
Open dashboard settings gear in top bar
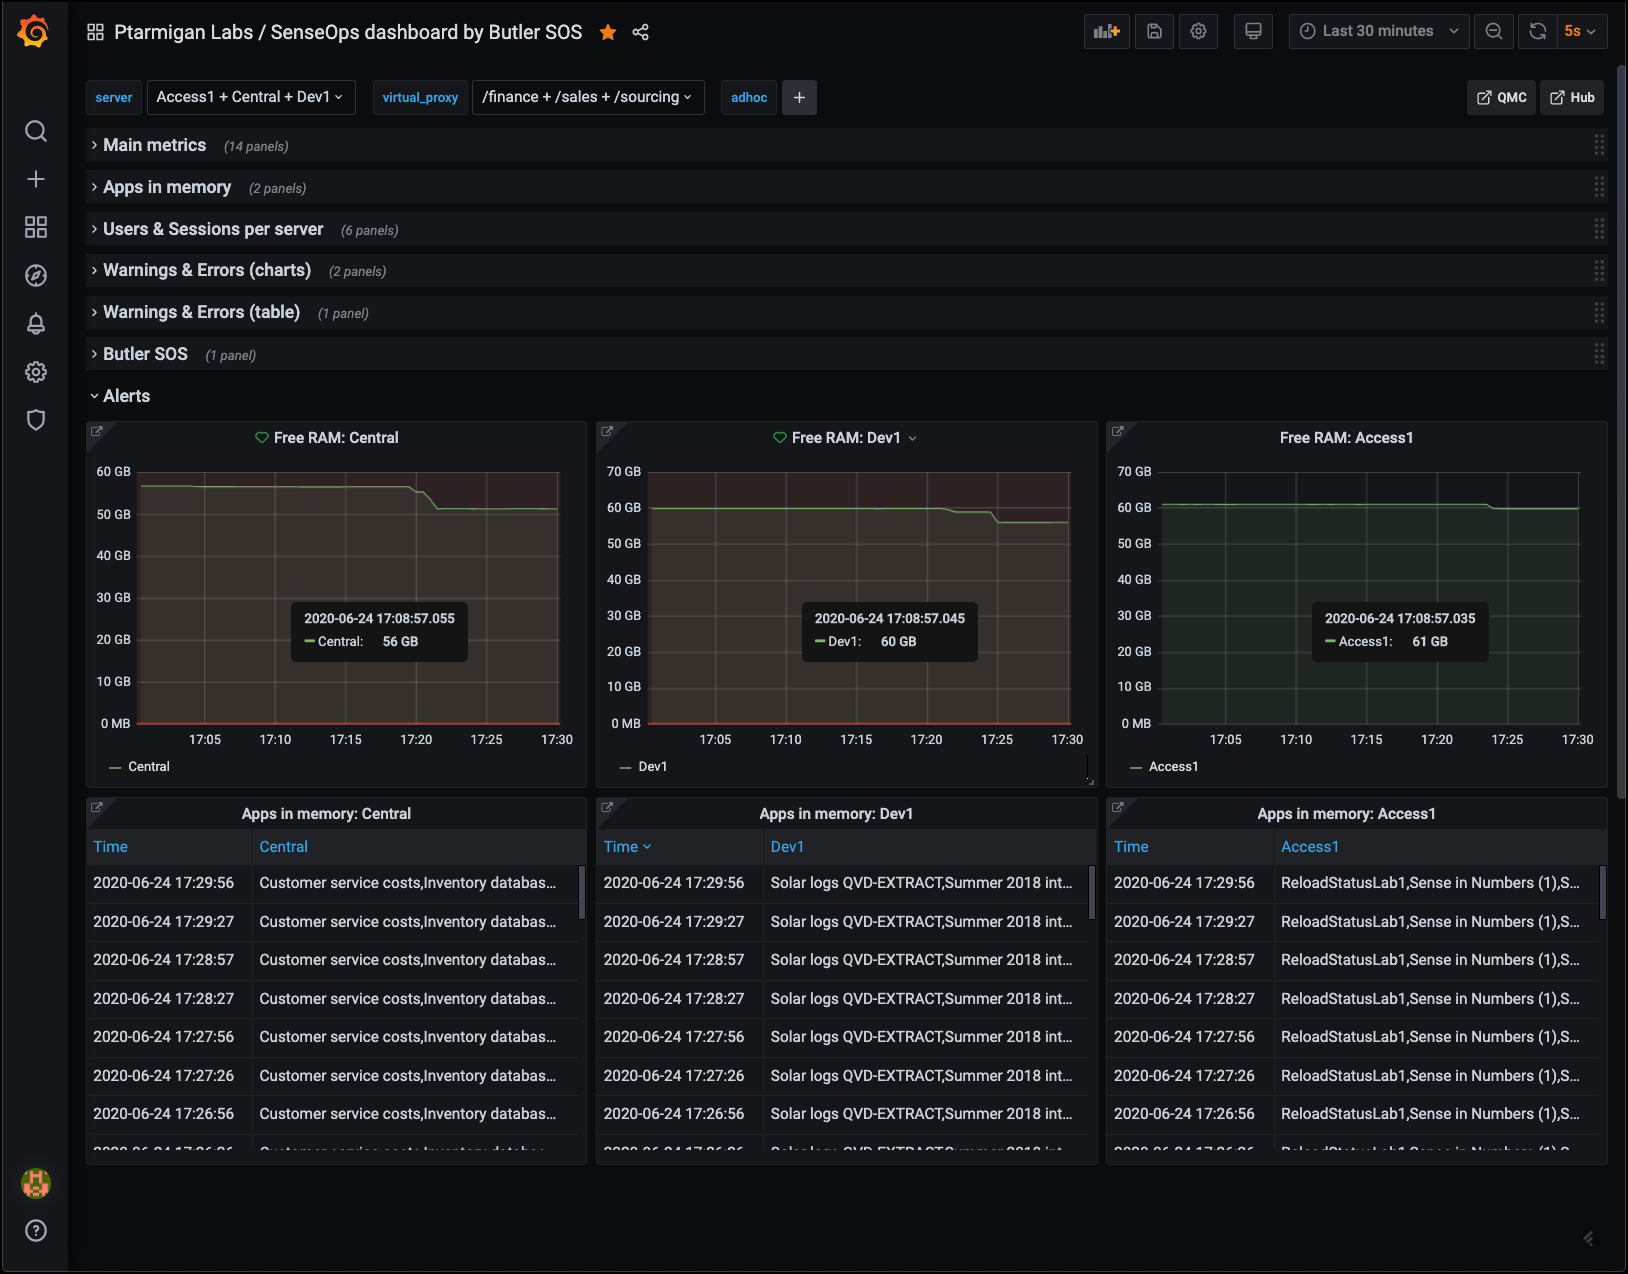[x=1198, y=31]
